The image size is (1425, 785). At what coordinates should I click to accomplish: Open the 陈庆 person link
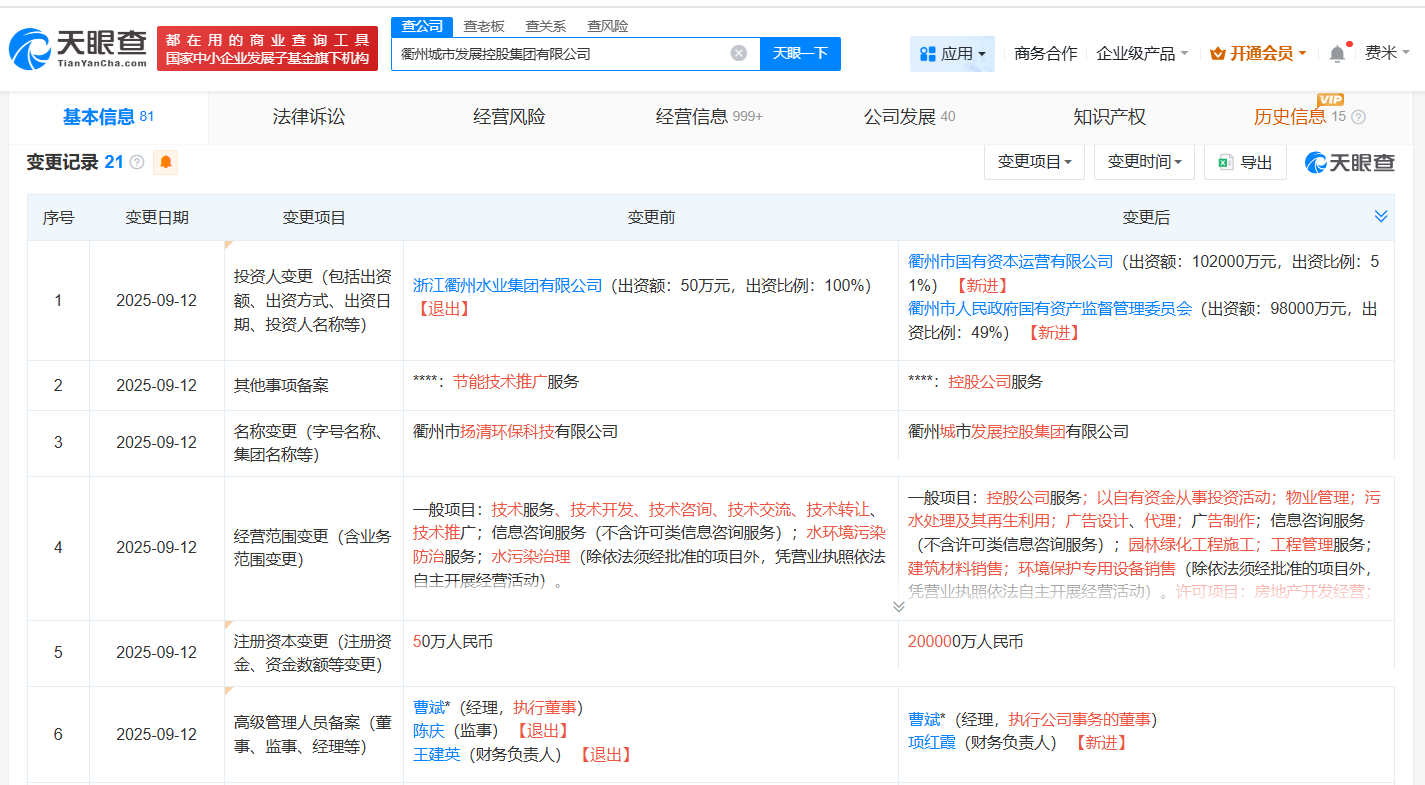pos(429,731)
